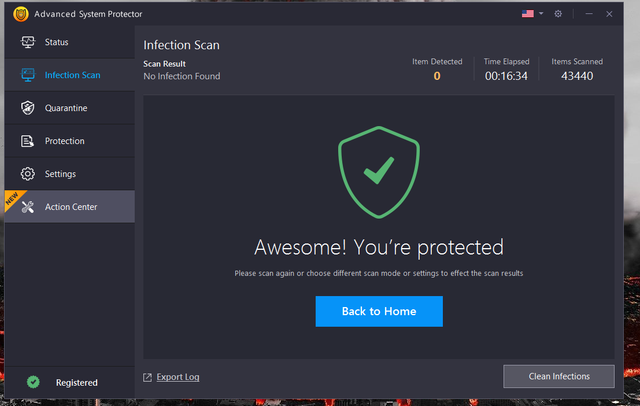
Task: Go to the Protection section
Action: point(70,141)
